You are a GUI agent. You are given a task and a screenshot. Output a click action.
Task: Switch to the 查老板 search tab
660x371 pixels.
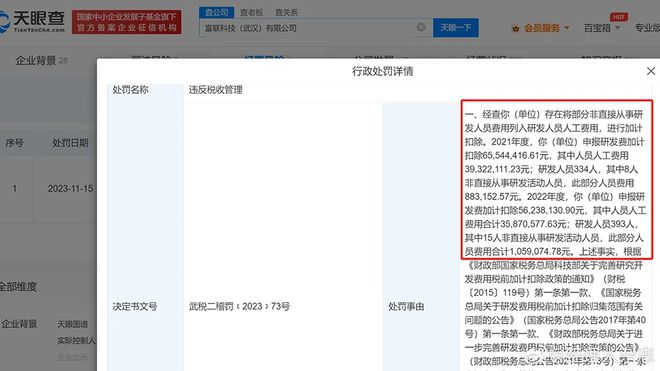point(251,13)
